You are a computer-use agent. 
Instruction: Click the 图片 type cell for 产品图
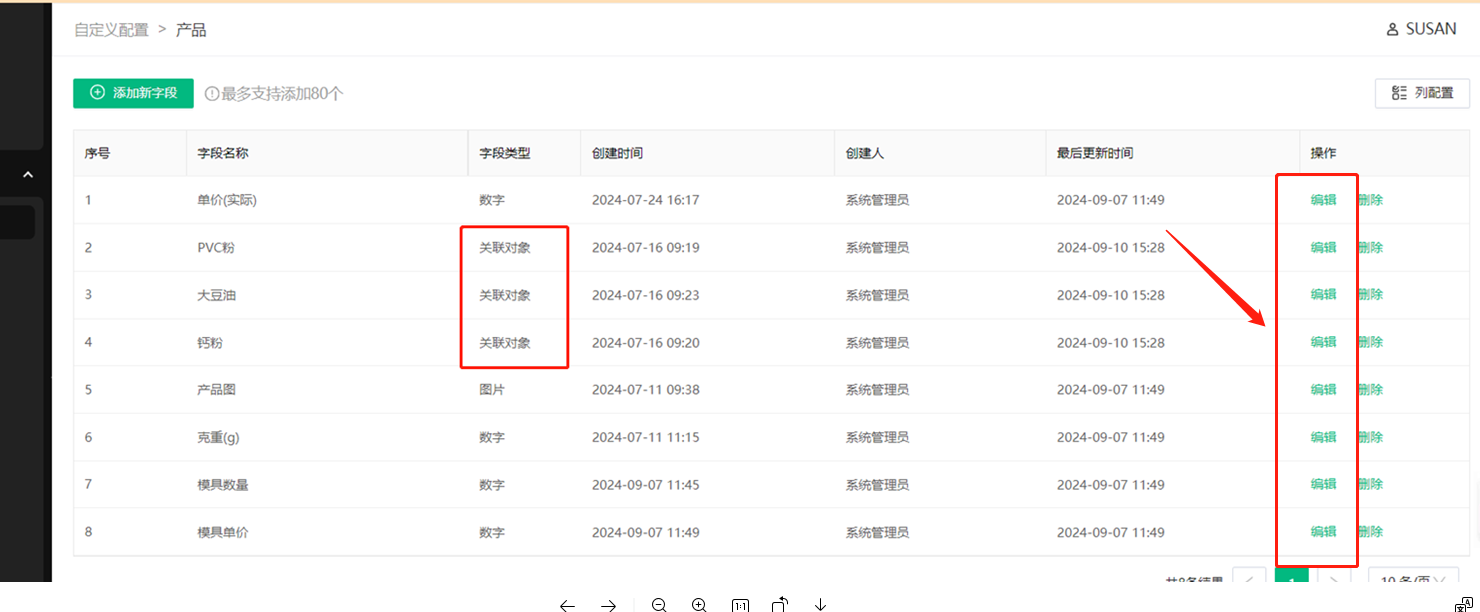coord(492,389)
